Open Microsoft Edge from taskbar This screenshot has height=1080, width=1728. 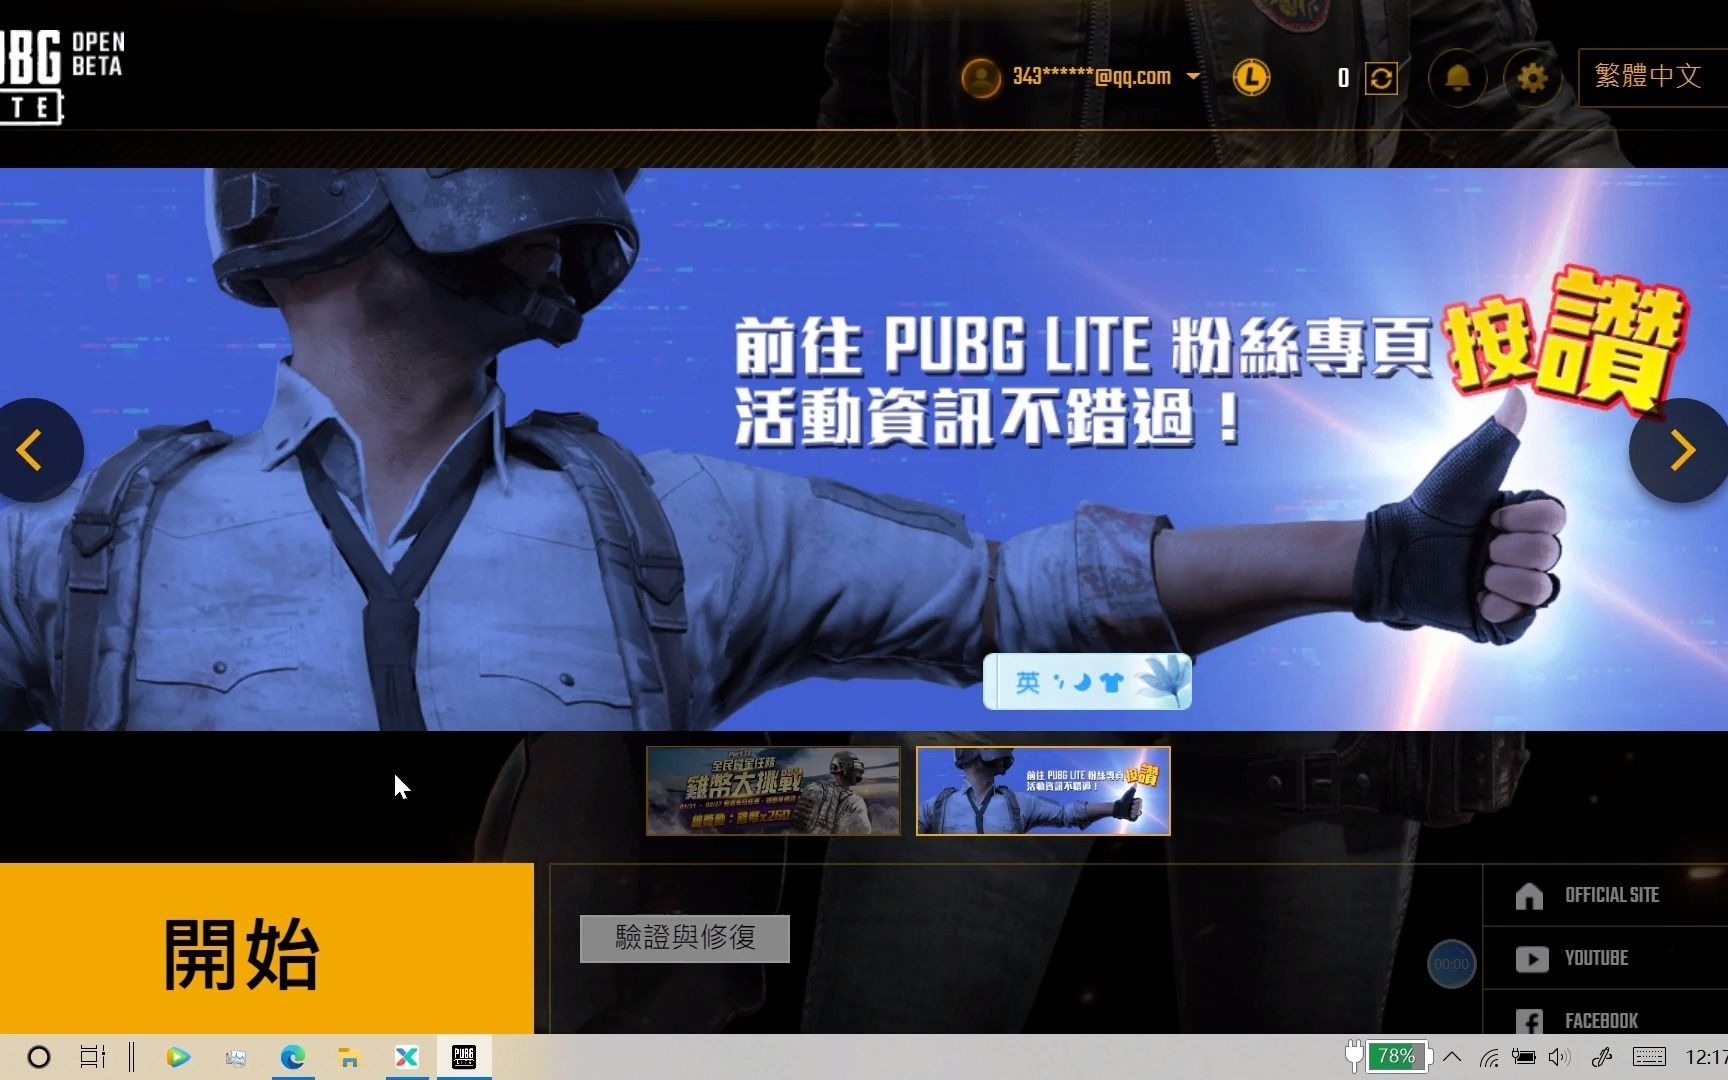tap(292, 1057)
